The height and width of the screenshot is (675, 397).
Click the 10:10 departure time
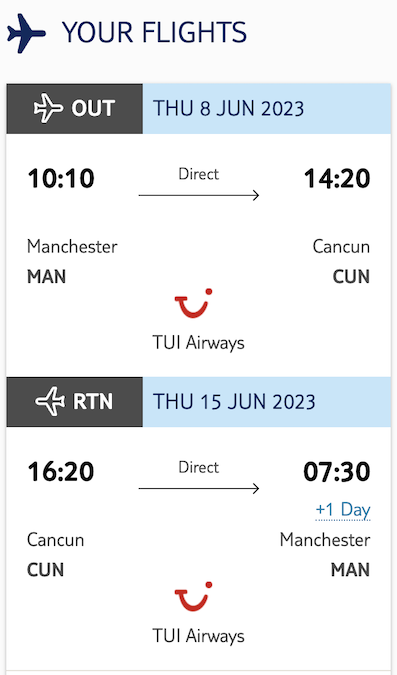click(61, 179)
